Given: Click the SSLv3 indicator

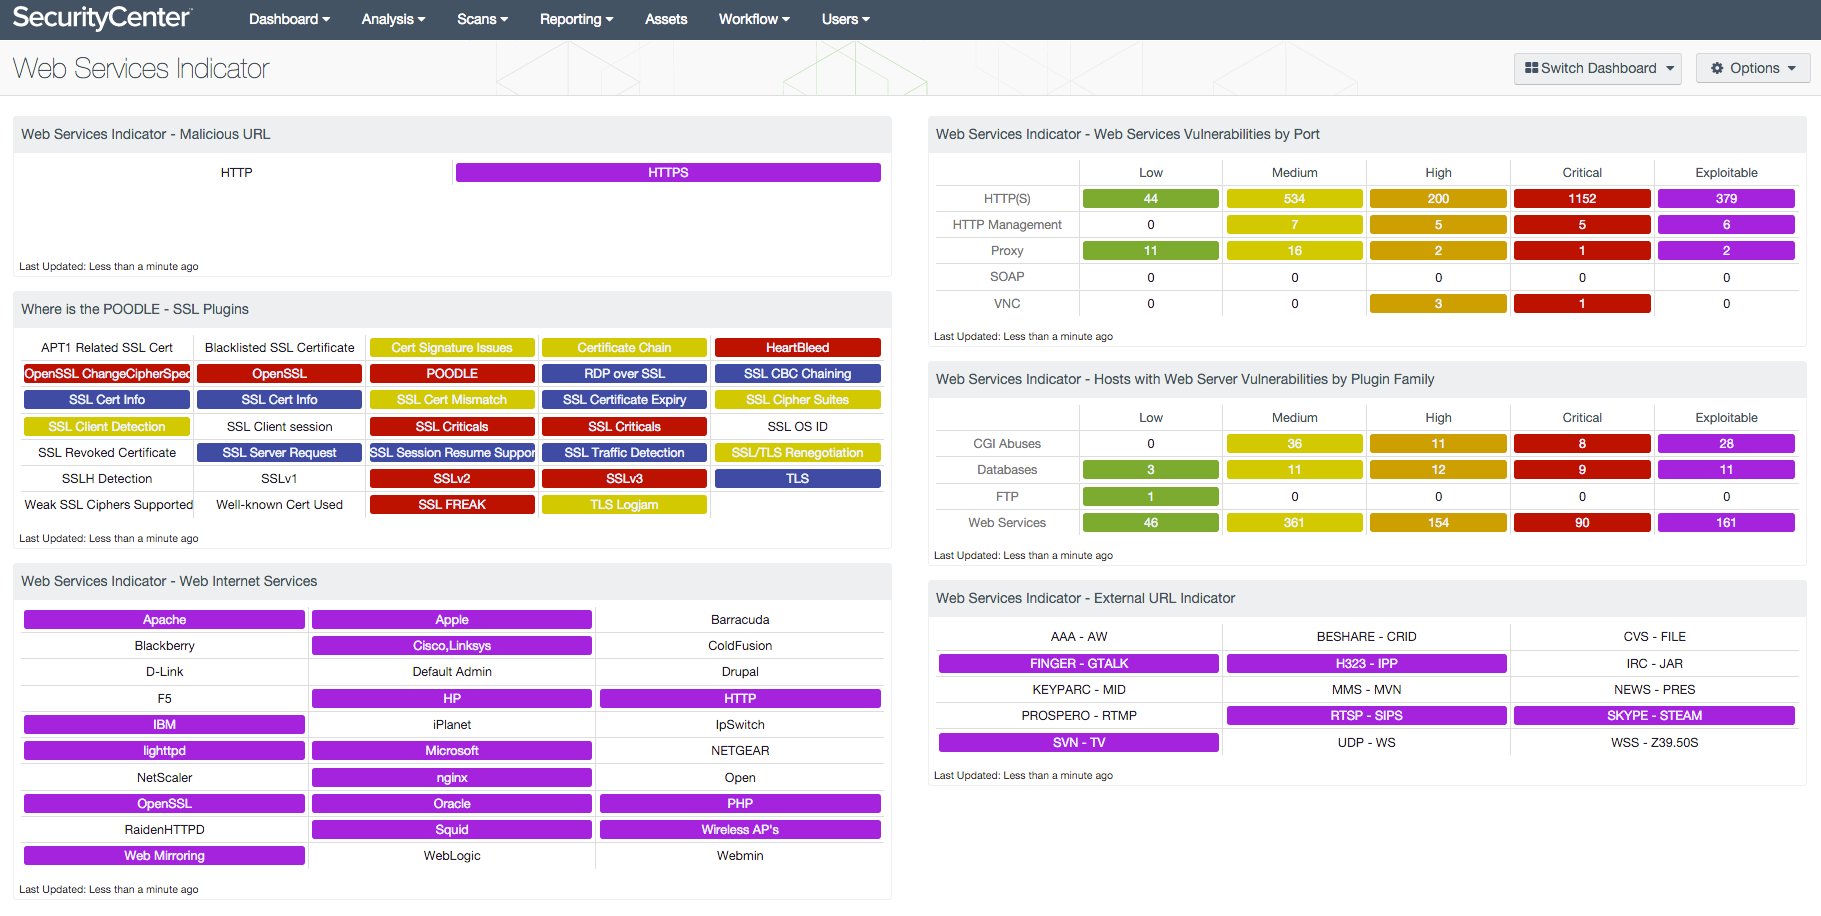Looking at the screenshot, I should (x=624, y=479).
